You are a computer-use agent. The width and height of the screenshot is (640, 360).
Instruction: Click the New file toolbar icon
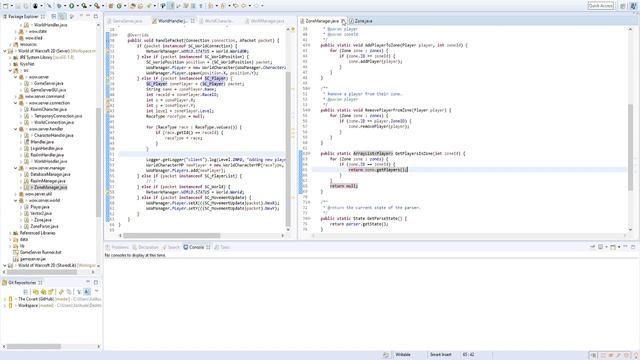(x=6, y=6)
